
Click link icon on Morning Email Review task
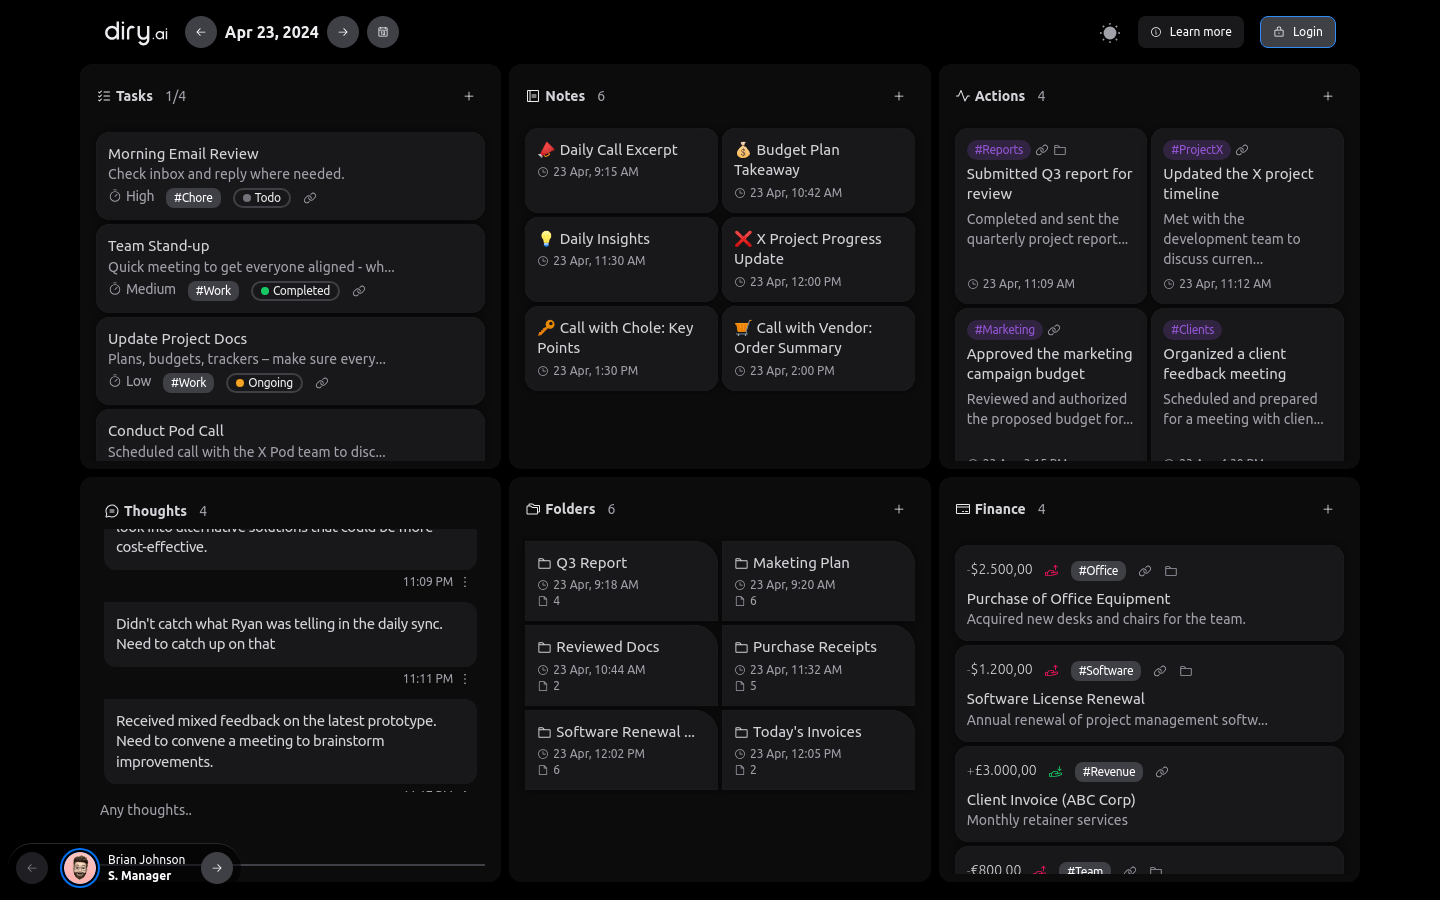310,198
